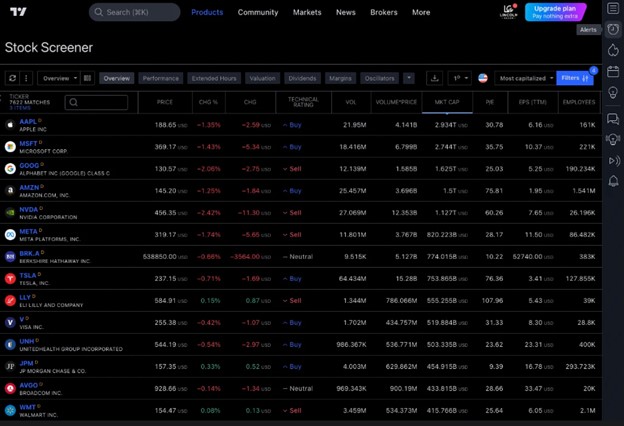Screen dimensions: 624x426
Task: Switch to the Dividends tab
Action: [x=302, y=78]
